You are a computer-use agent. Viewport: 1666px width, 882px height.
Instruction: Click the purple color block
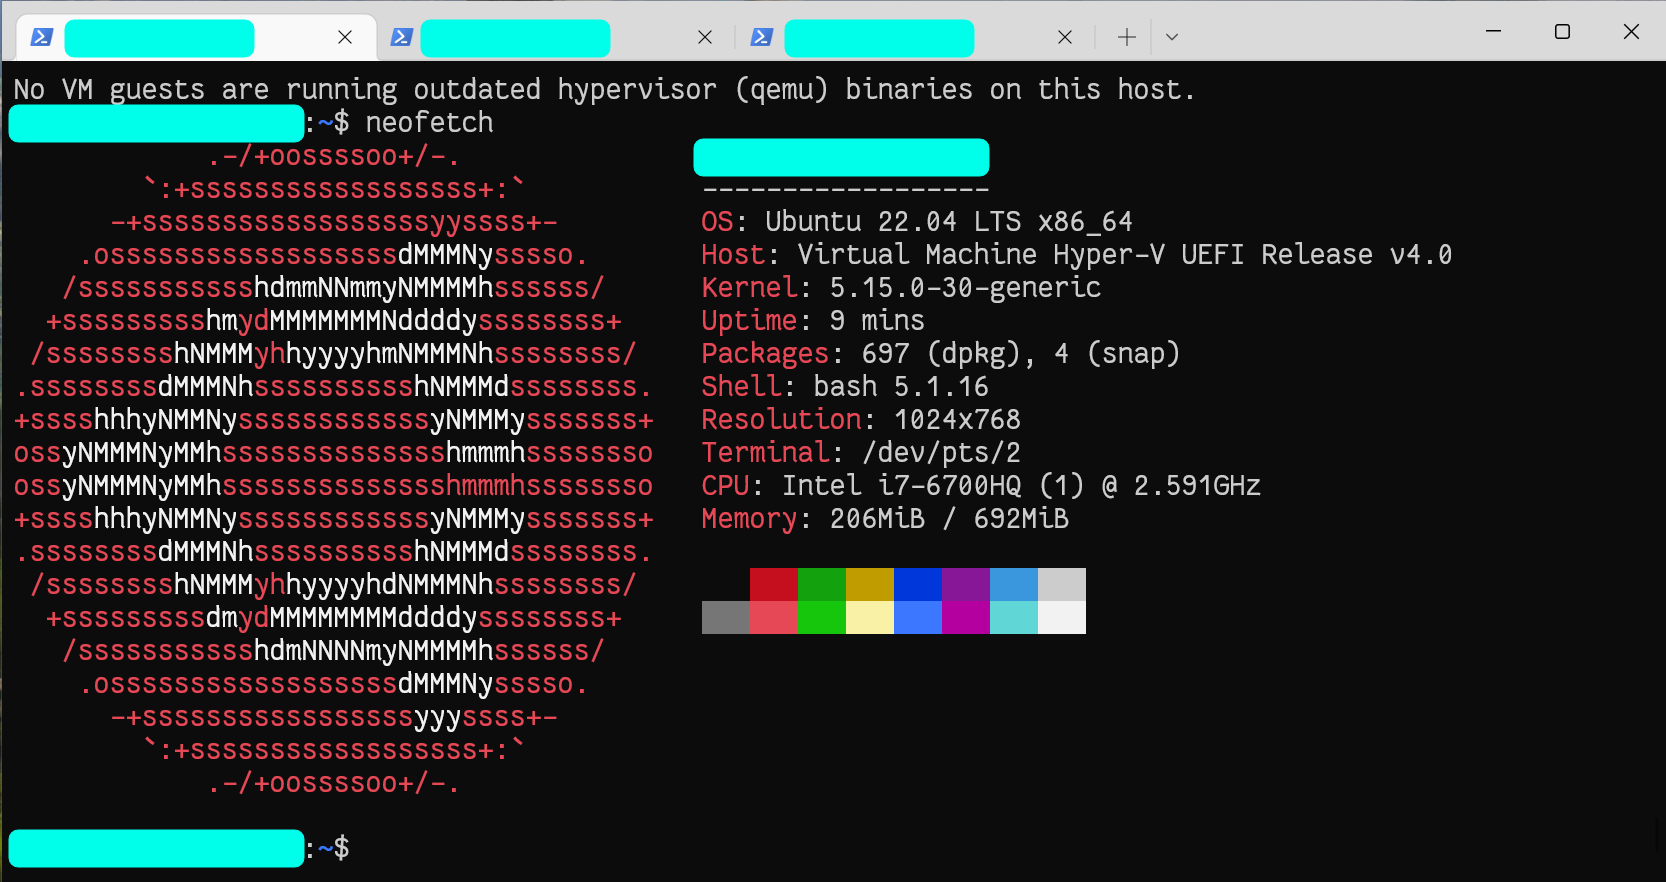click(x=966, y=584)
